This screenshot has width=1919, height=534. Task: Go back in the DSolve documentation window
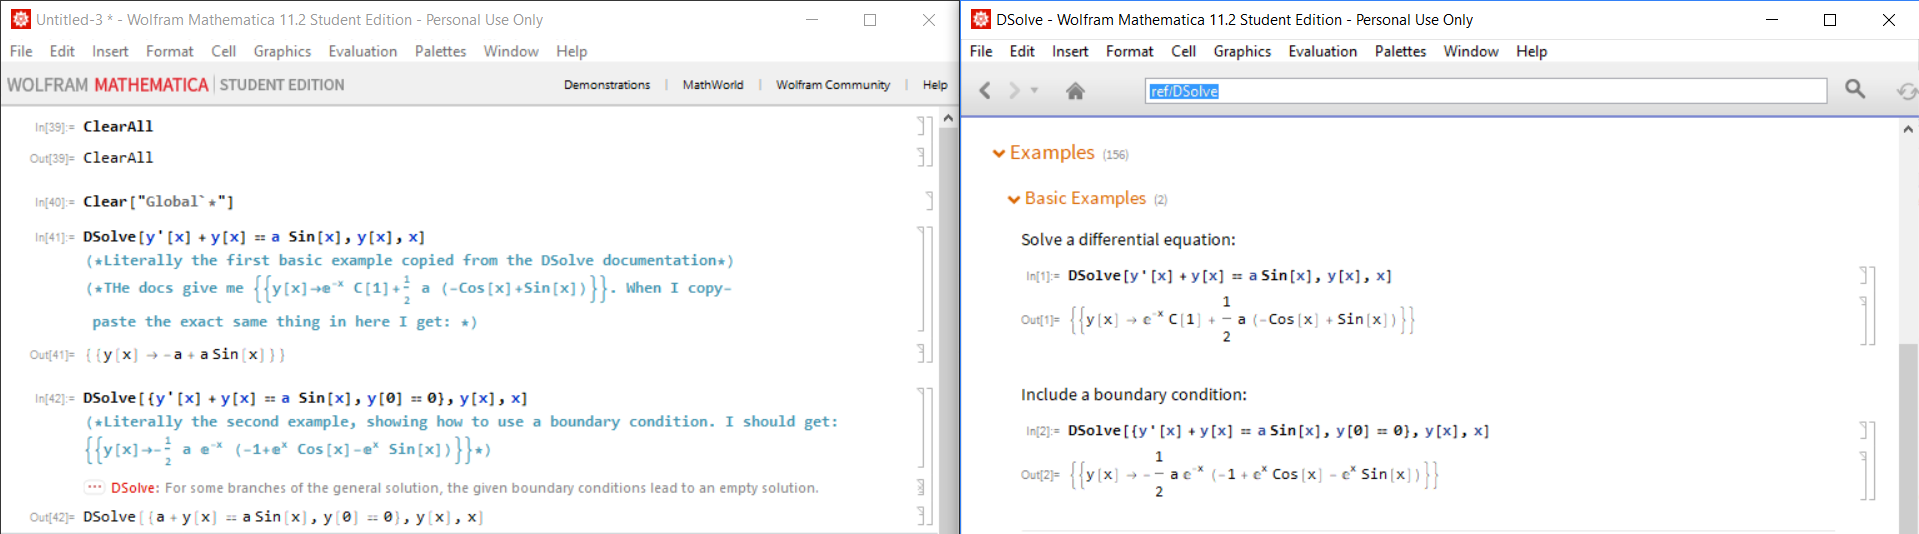(x=985, y=91)
